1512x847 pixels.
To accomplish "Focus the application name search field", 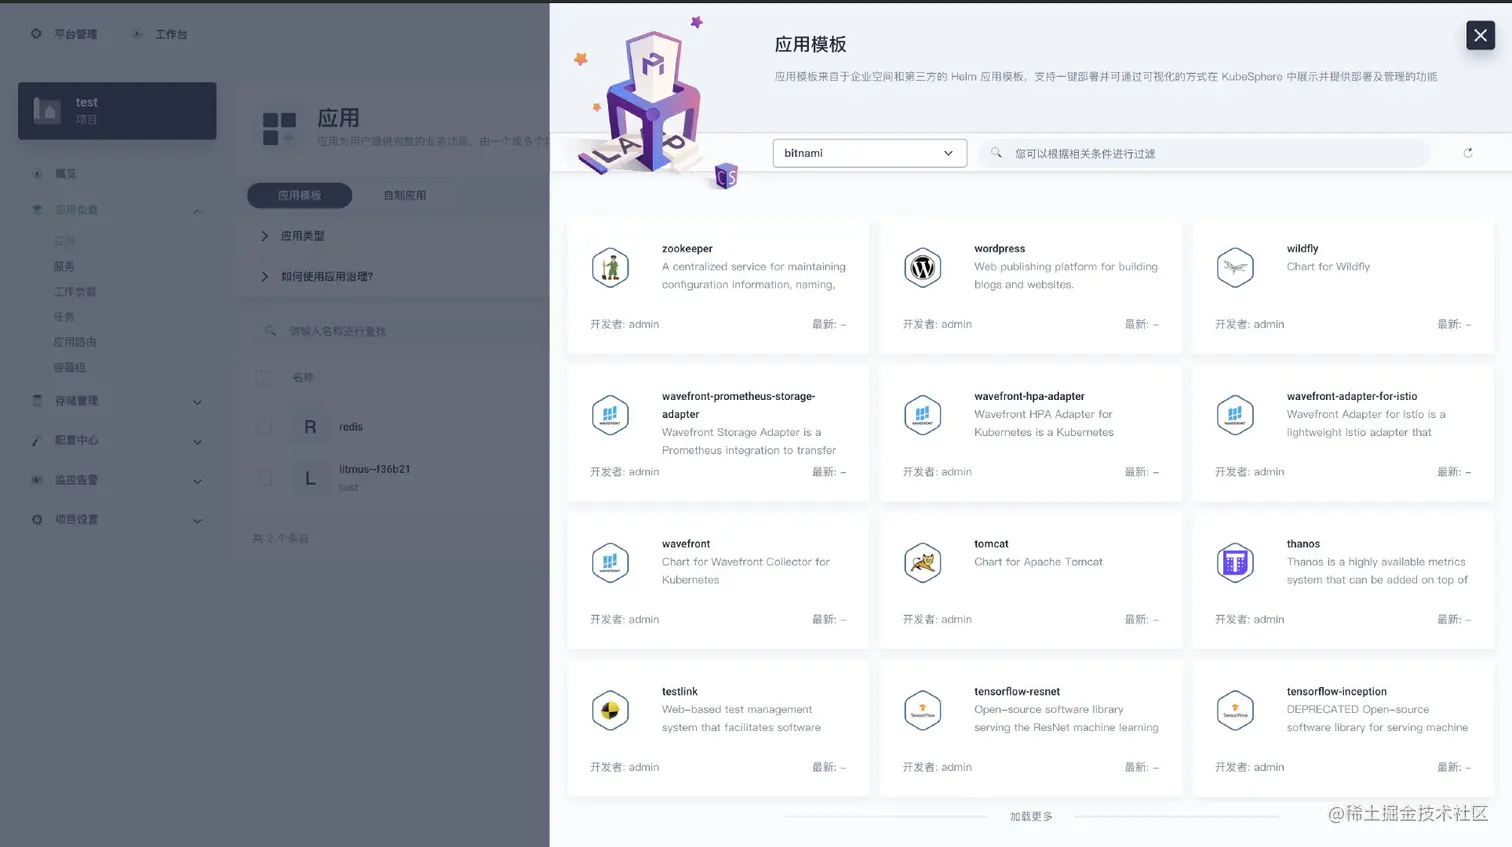I will (400, 331).
